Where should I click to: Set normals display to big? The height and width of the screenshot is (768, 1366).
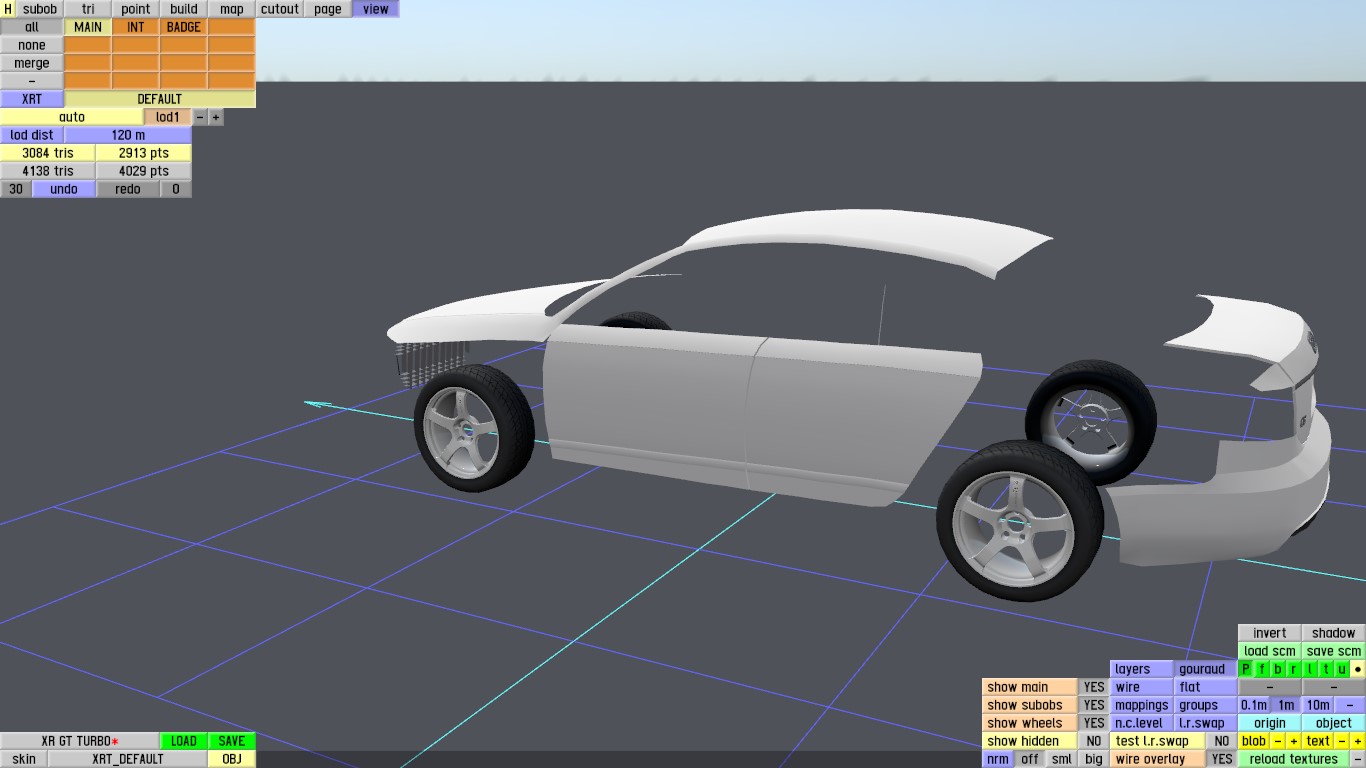pos(1094,759)
